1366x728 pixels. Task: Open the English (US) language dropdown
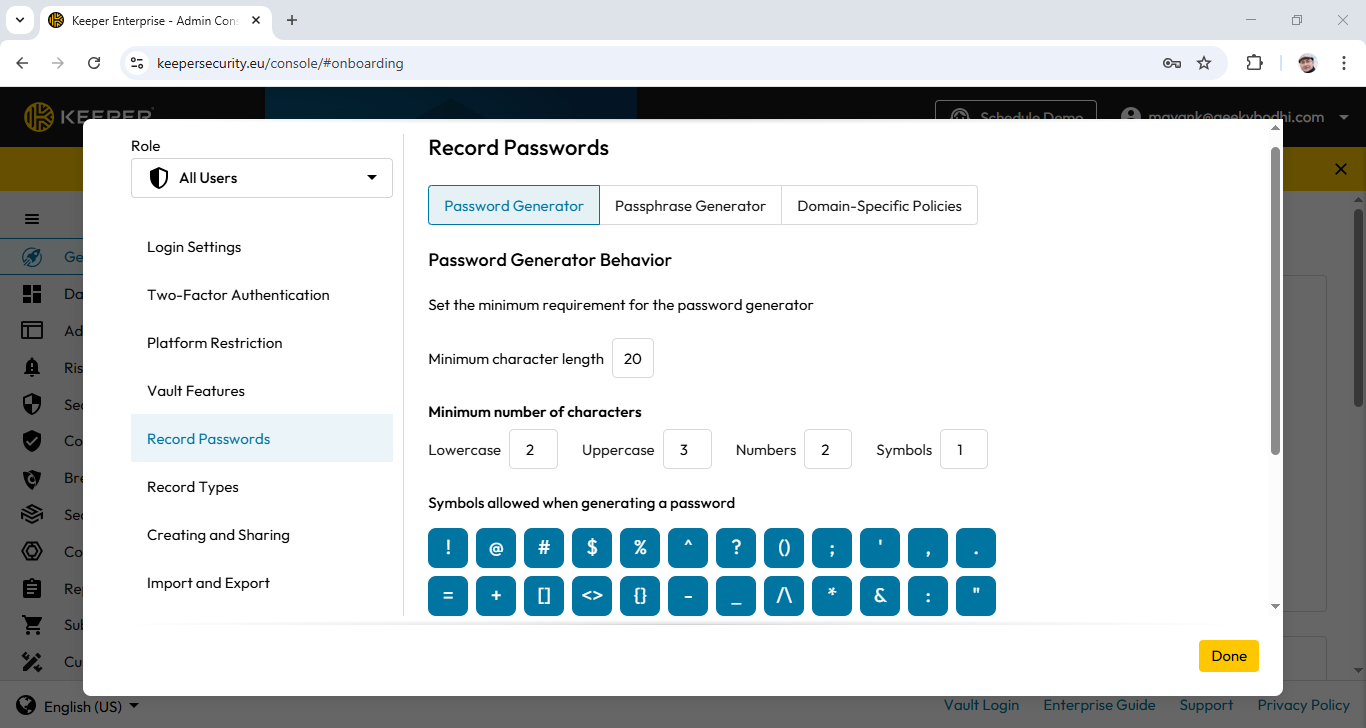(78, 706)
